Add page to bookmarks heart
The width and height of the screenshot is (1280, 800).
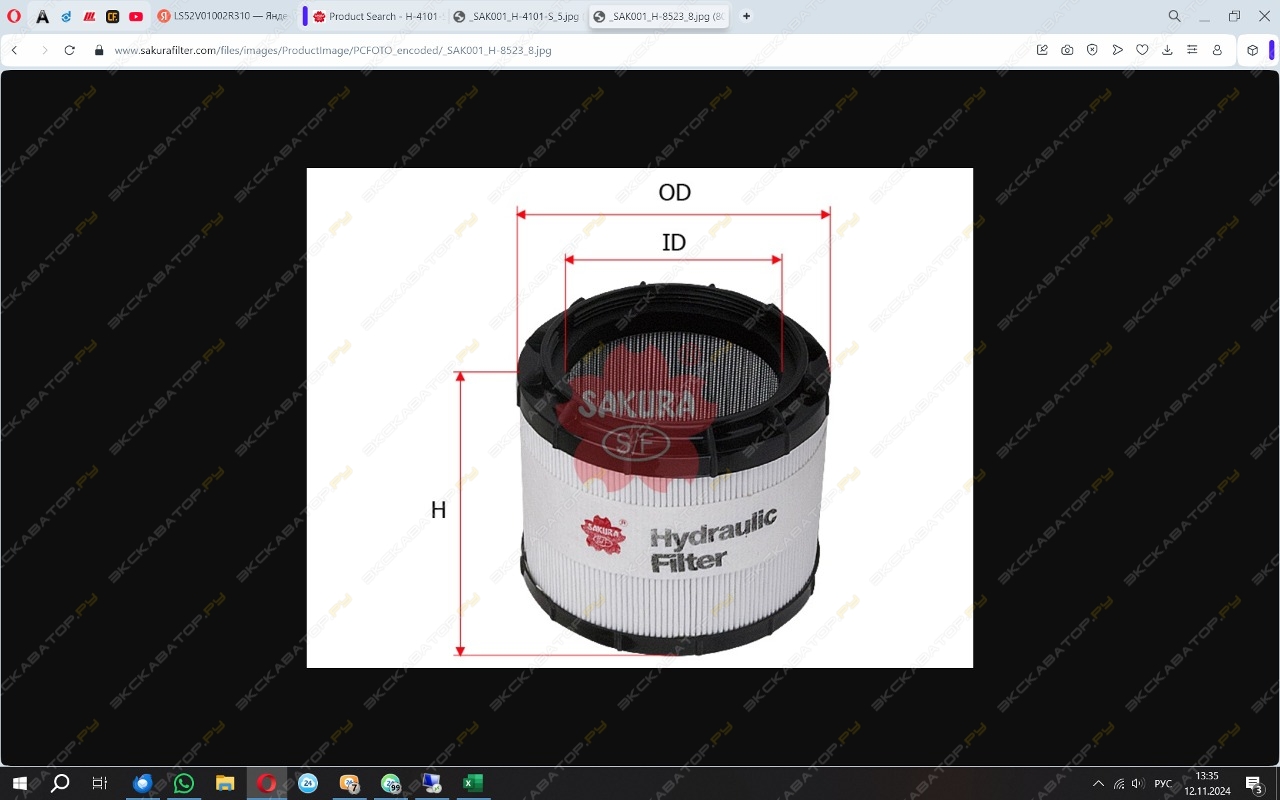point(1142,50)
